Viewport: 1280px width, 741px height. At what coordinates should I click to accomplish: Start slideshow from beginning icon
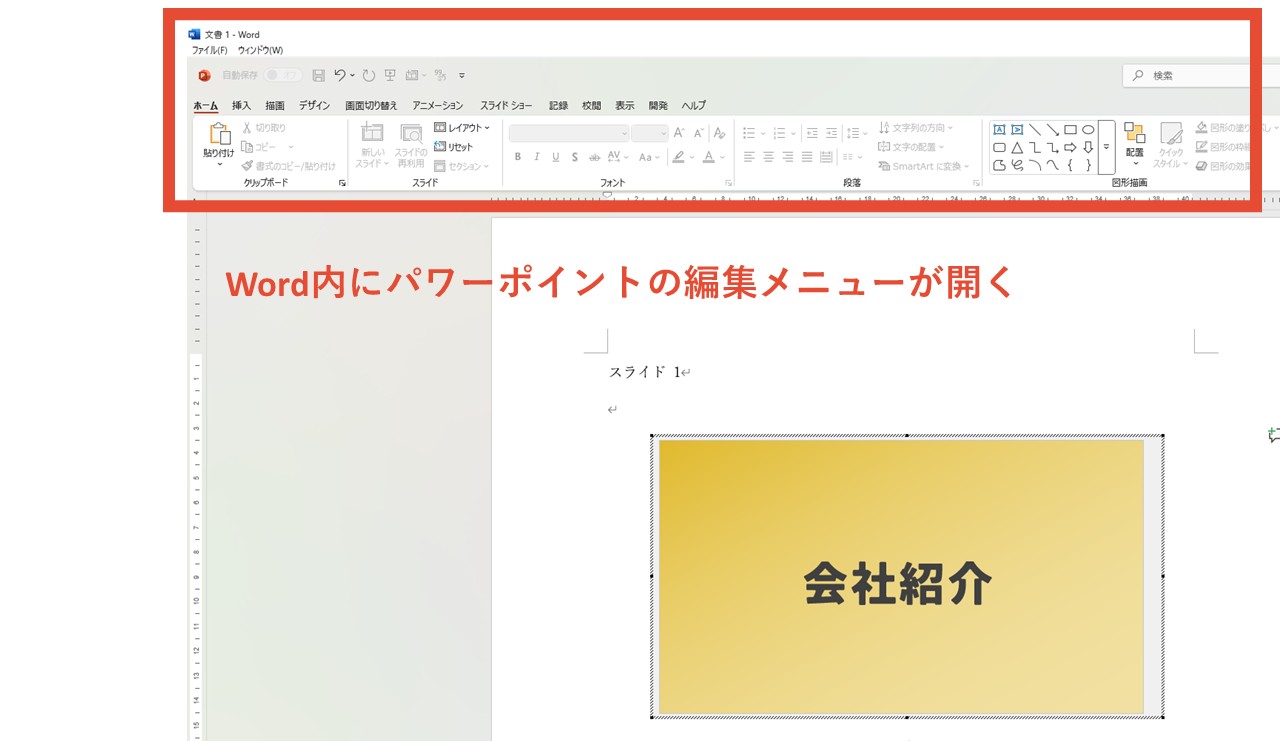pyautogui.click(x=390, y=75)
